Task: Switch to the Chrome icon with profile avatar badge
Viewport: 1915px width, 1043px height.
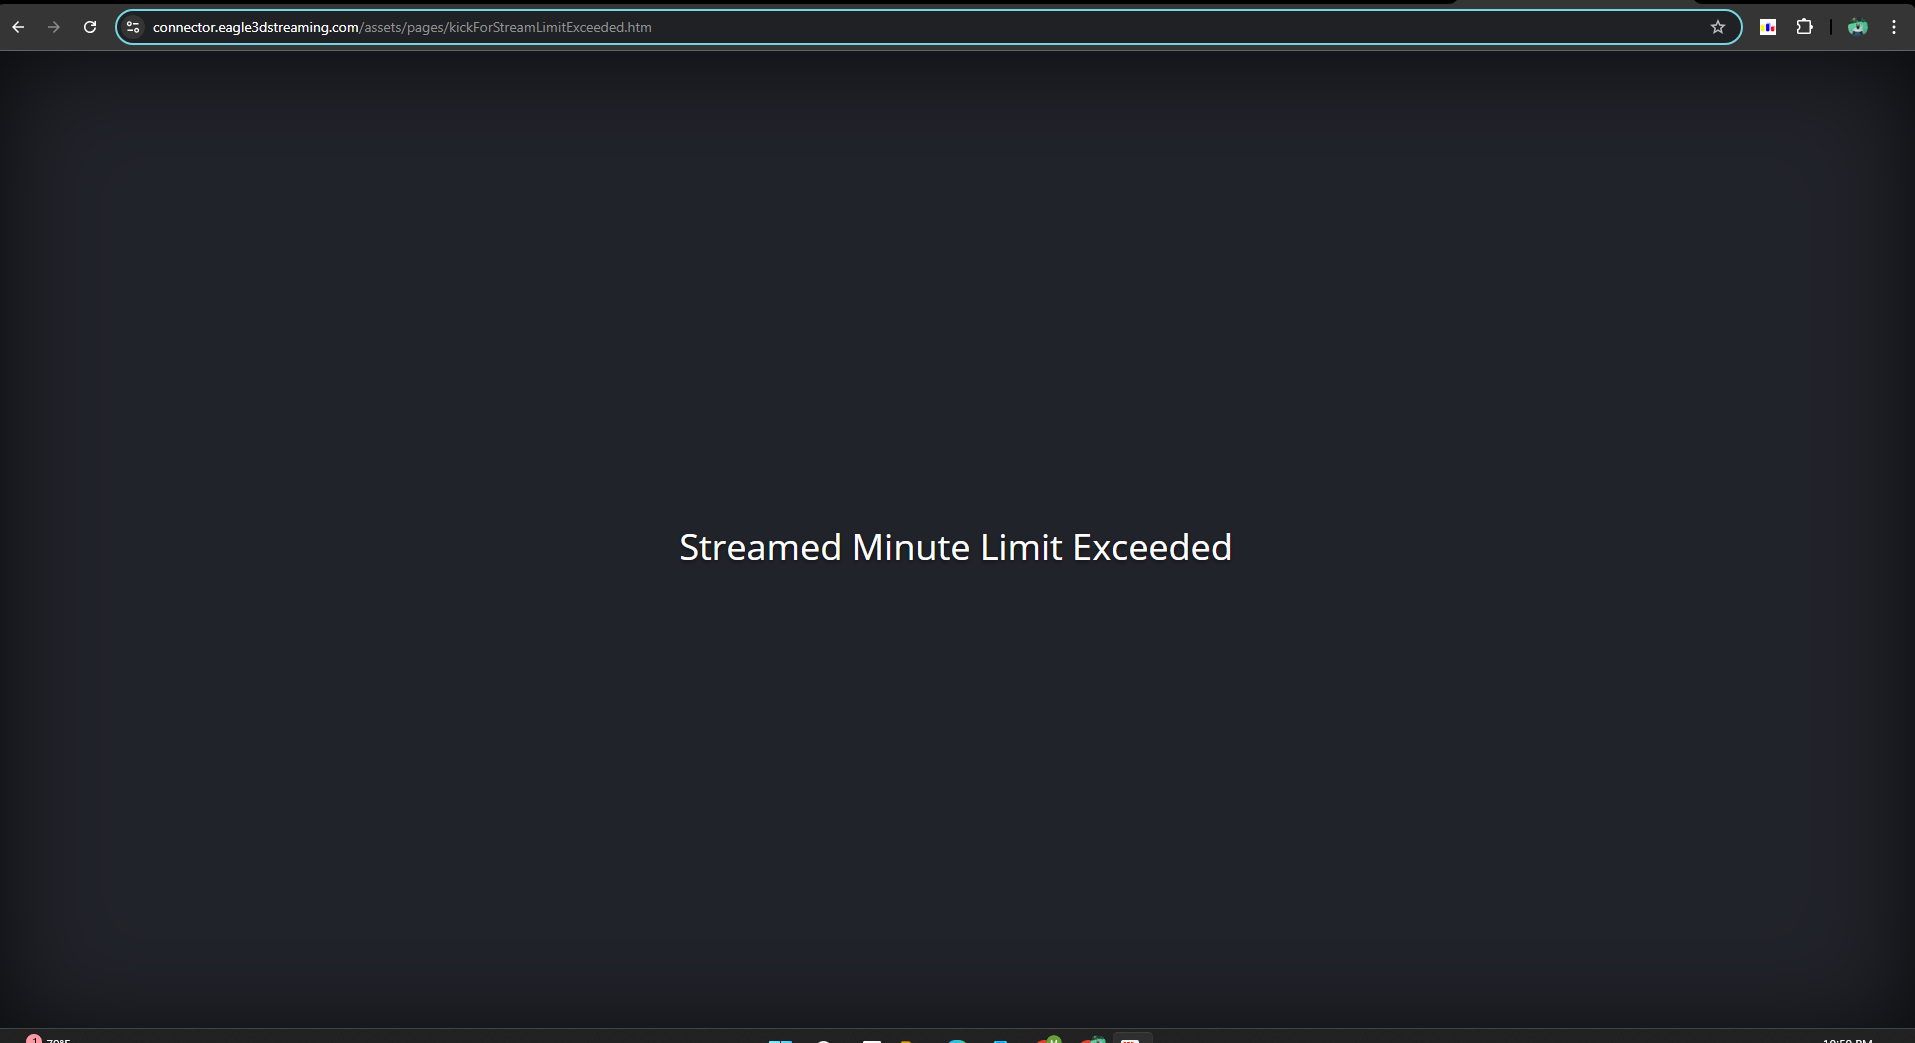Action: coord(1093,1039)
